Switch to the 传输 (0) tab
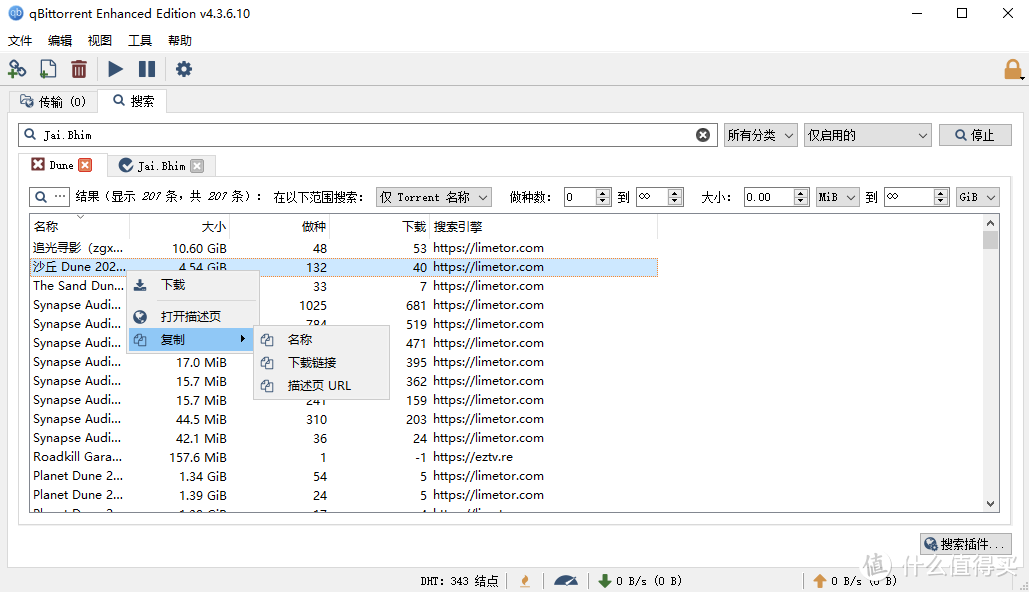Image resolution: width=1029 pixels, height=592 pixels. click(52, 101)
